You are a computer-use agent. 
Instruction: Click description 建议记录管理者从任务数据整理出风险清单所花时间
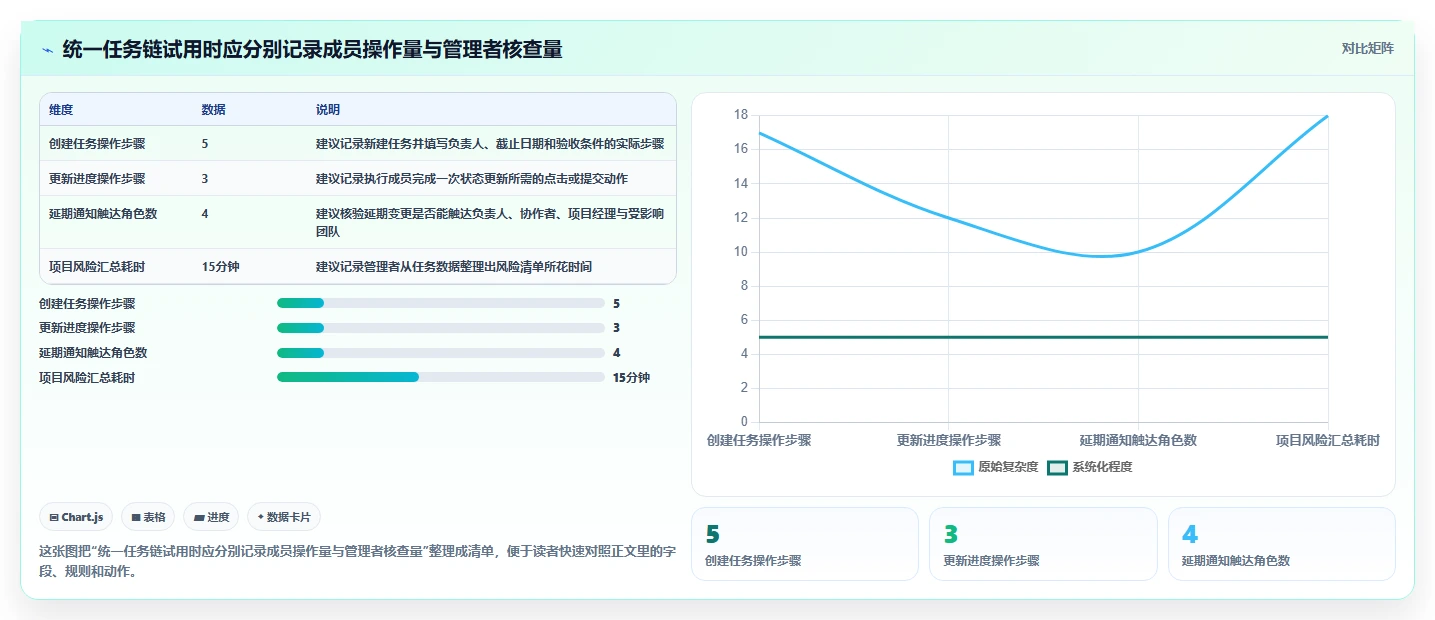[x=453, y=266]
